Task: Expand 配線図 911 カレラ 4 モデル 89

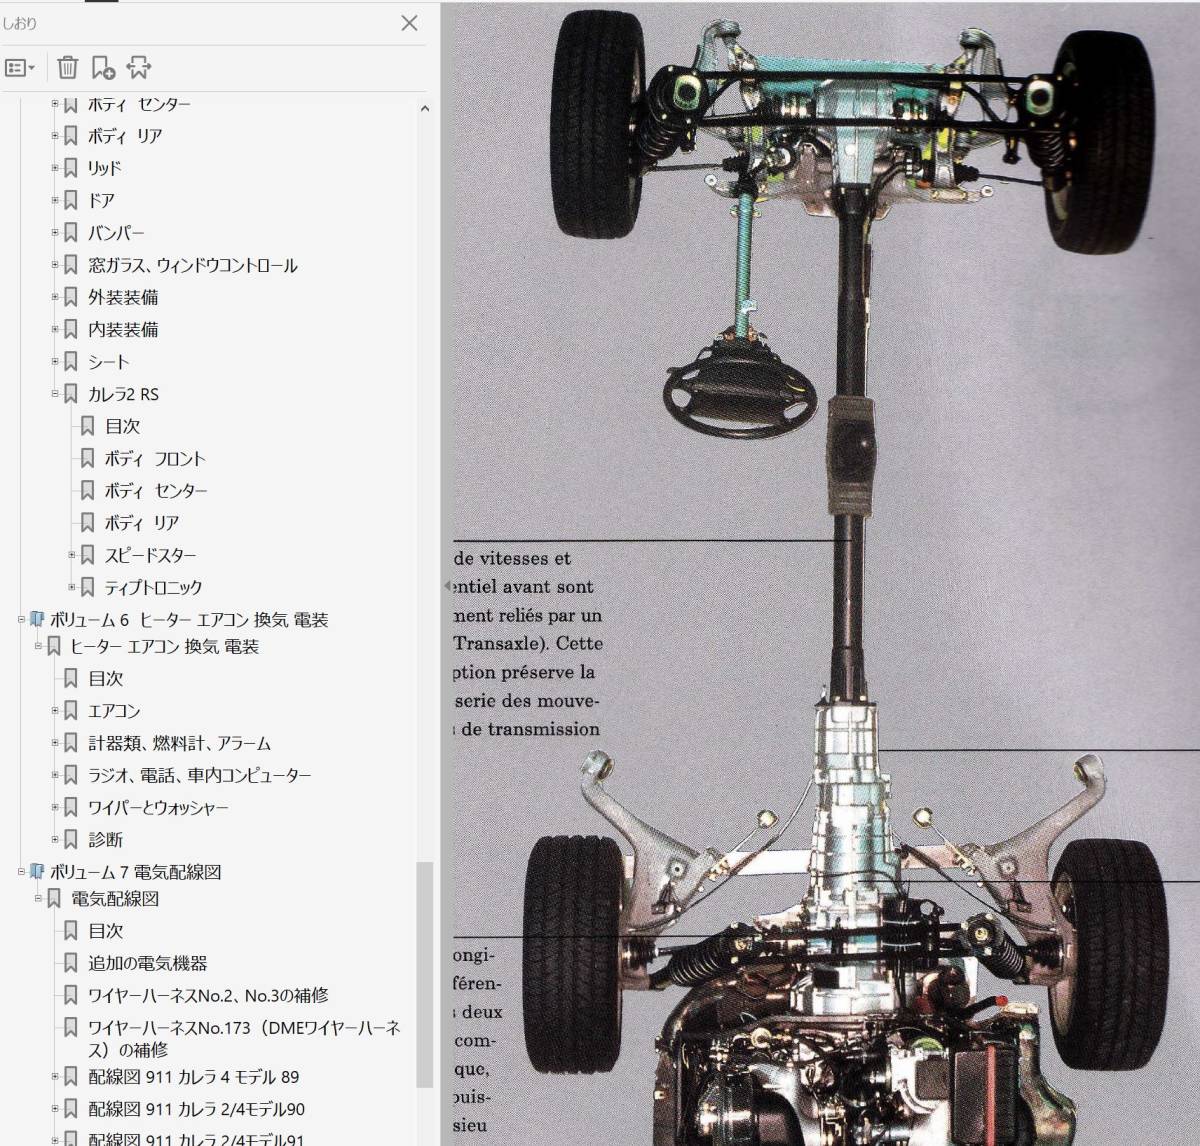Action: tap(56, 1077)
